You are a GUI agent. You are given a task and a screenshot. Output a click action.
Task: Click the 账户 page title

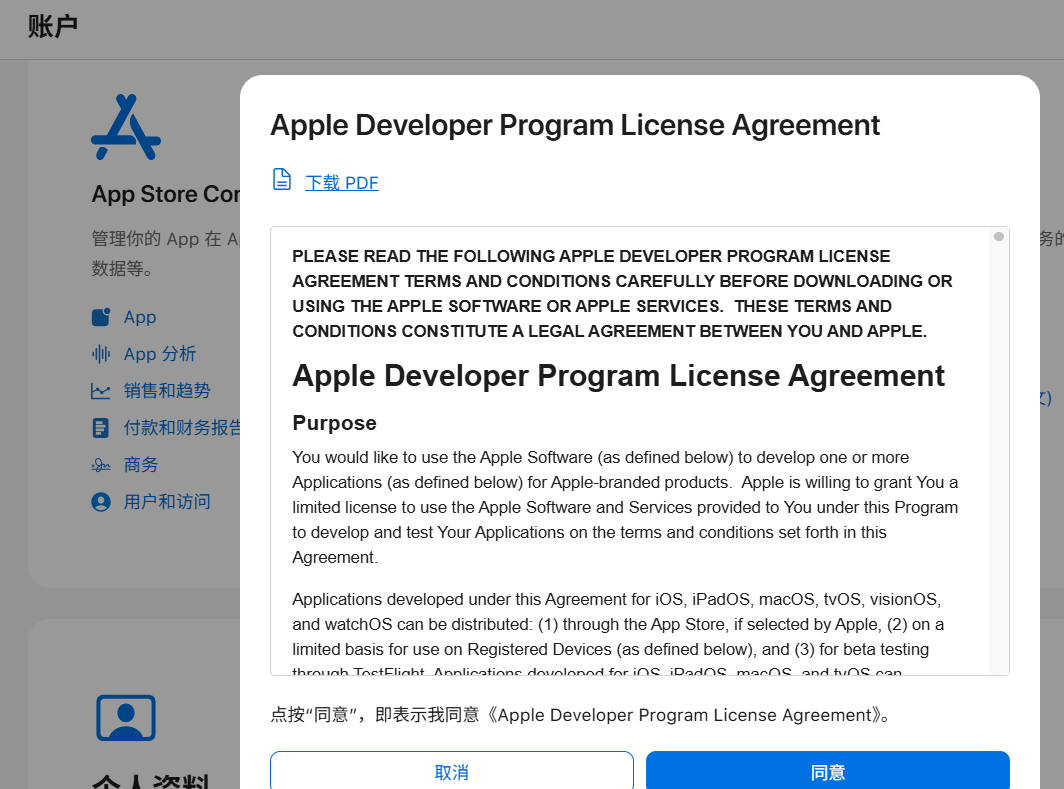(x=53, y=26)
